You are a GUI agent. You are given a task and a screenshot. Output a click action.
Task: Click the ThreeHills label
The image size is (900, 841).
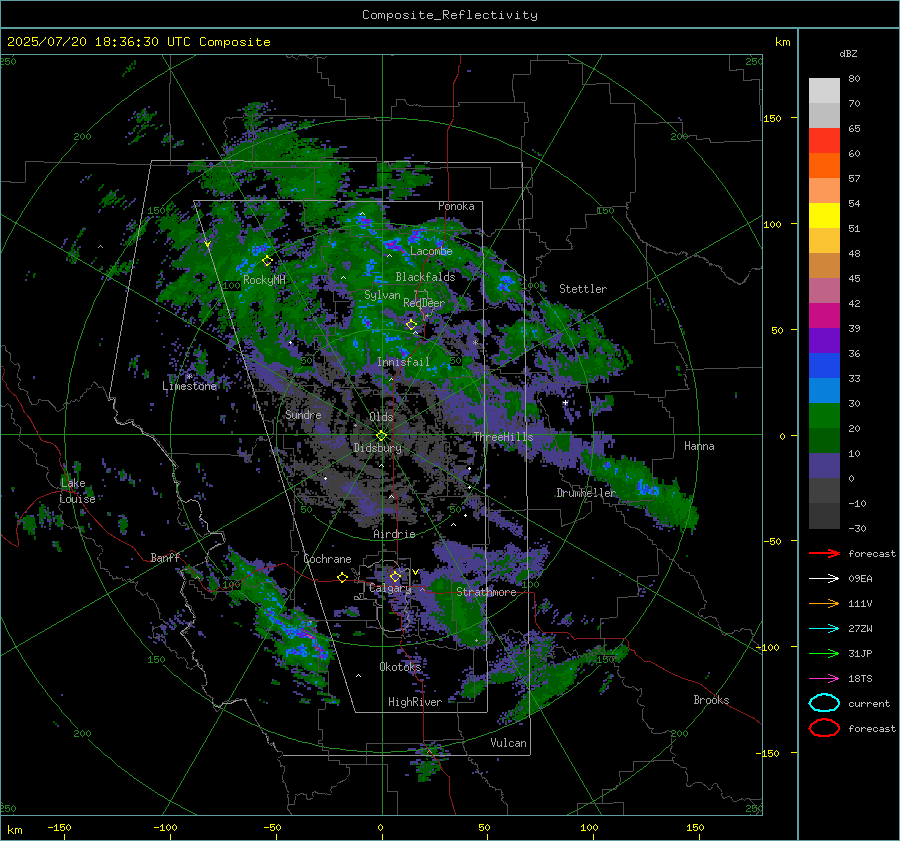503,437
